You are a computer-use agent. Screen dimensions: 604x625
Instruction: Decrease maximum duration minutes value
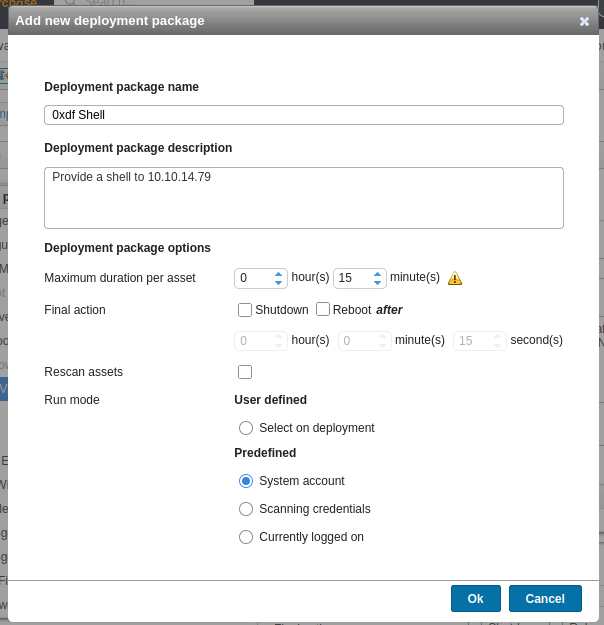pos(377,283)
